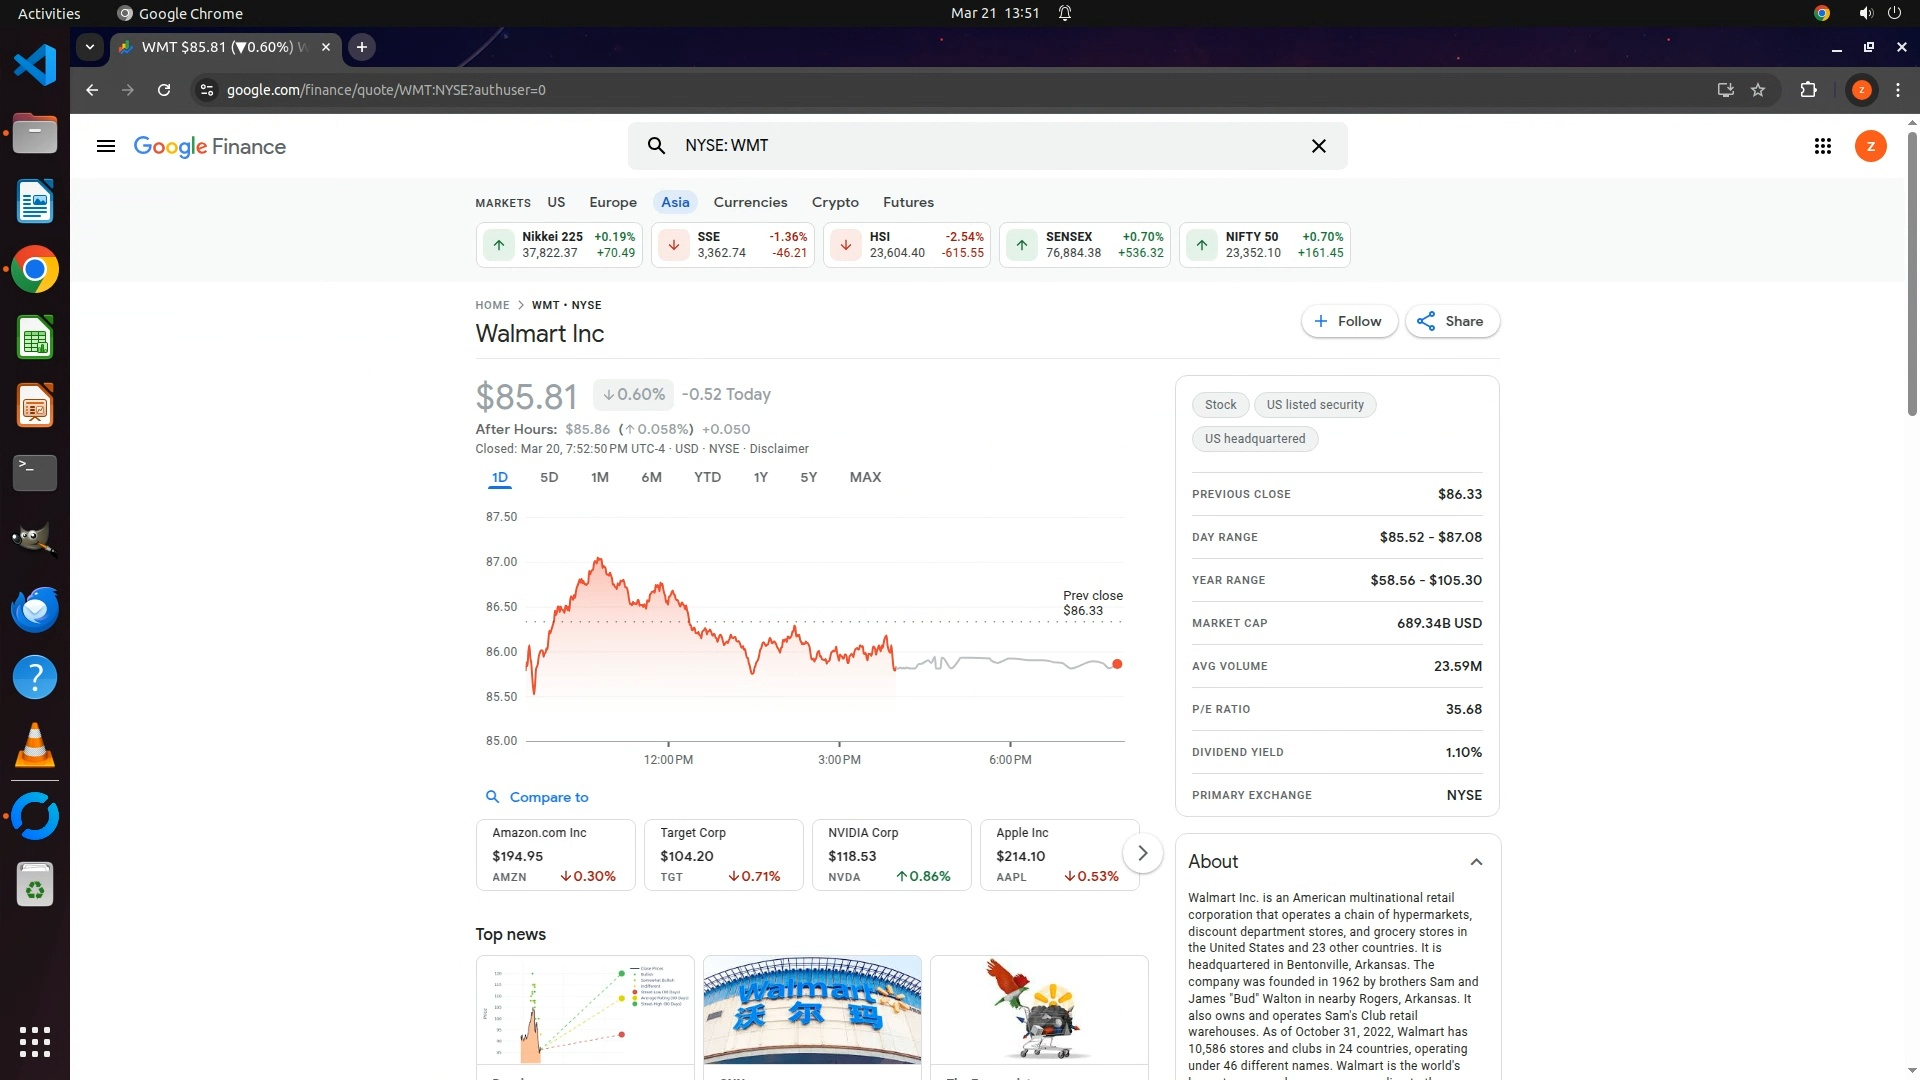Show next compare stocks with arrow
The height and width of the screenshot is (1080, 1920).
pyautogui.click(x=1142, y=853)
